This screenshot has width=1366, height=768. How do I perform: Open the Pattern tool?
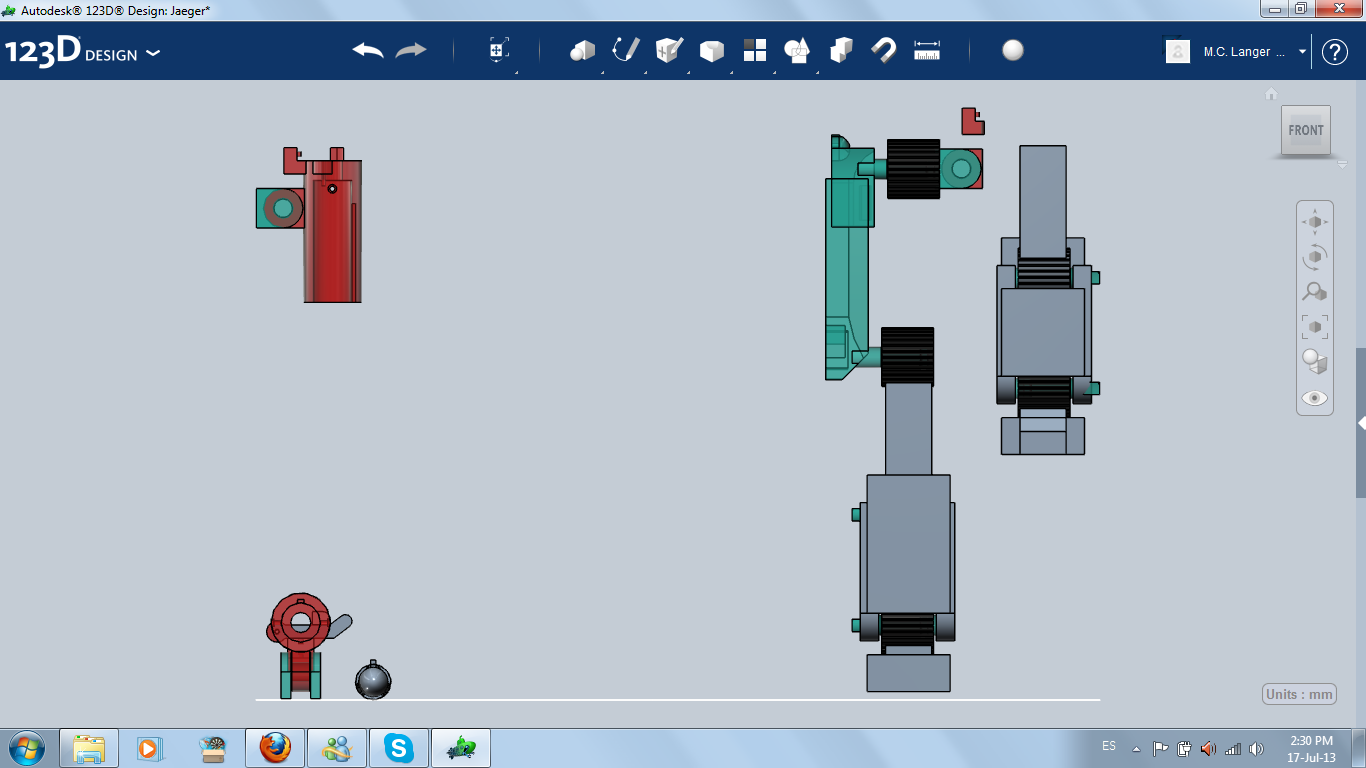[x=755, y=50]
